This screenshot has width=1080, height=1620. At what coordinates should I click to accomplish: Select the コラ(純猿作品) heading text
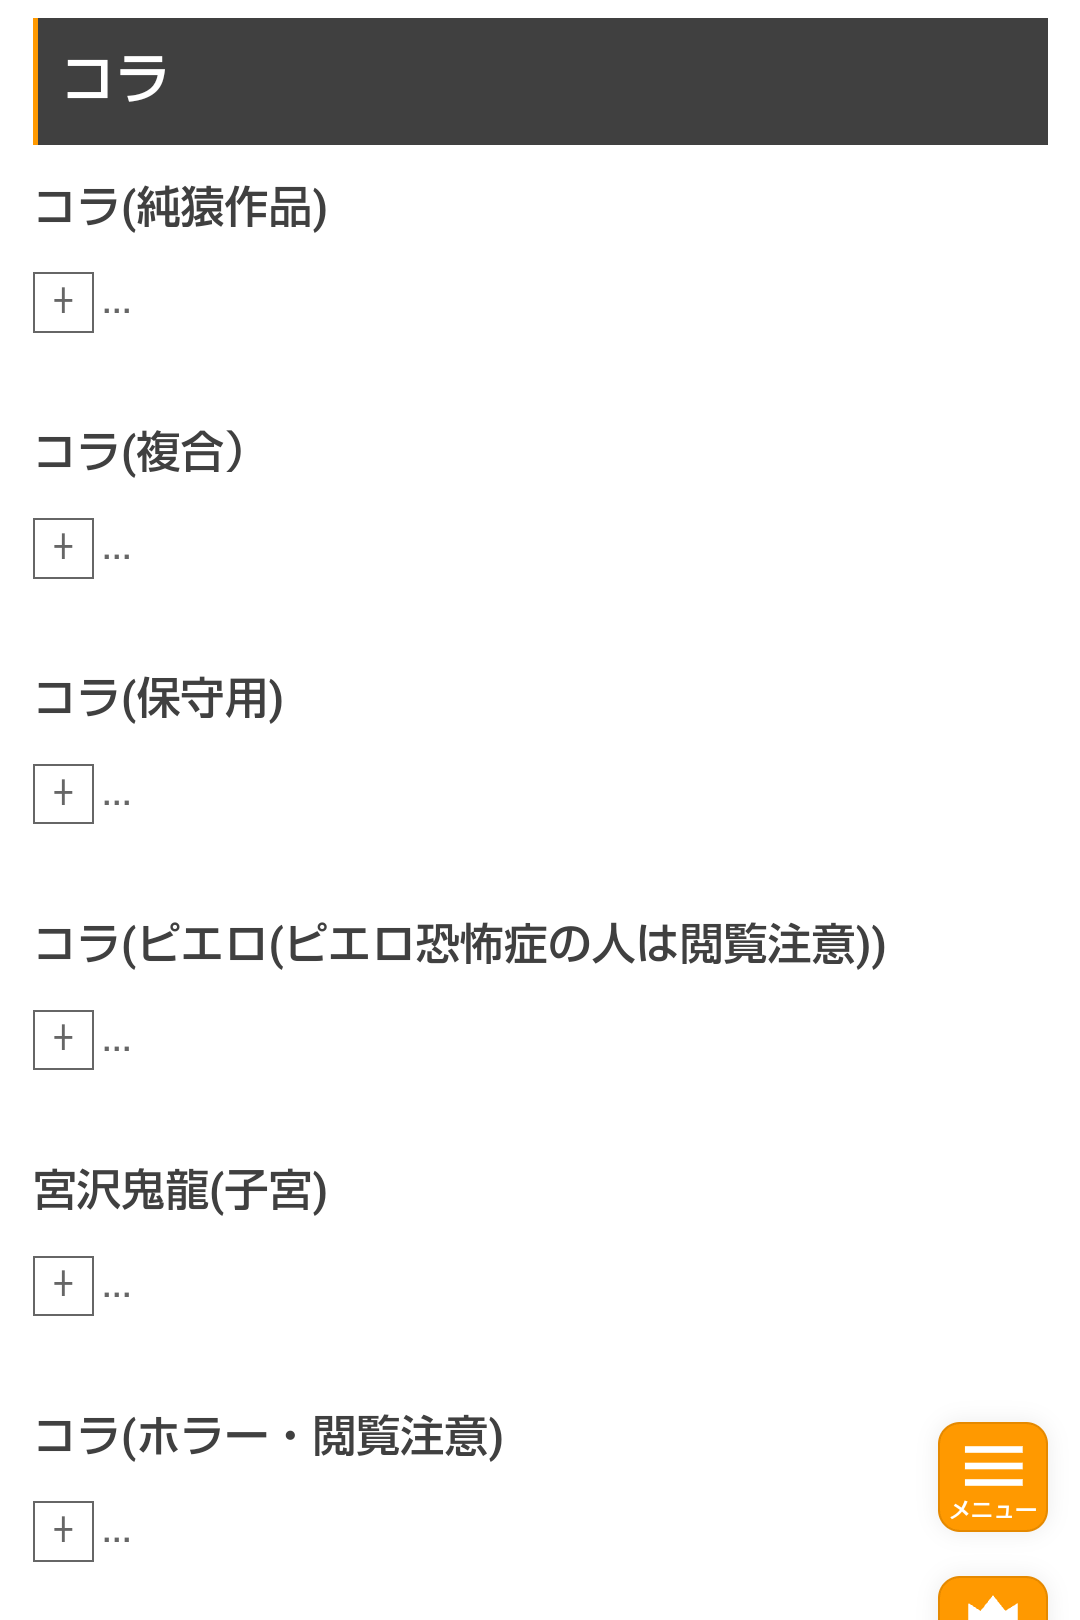tap(181, 208)
